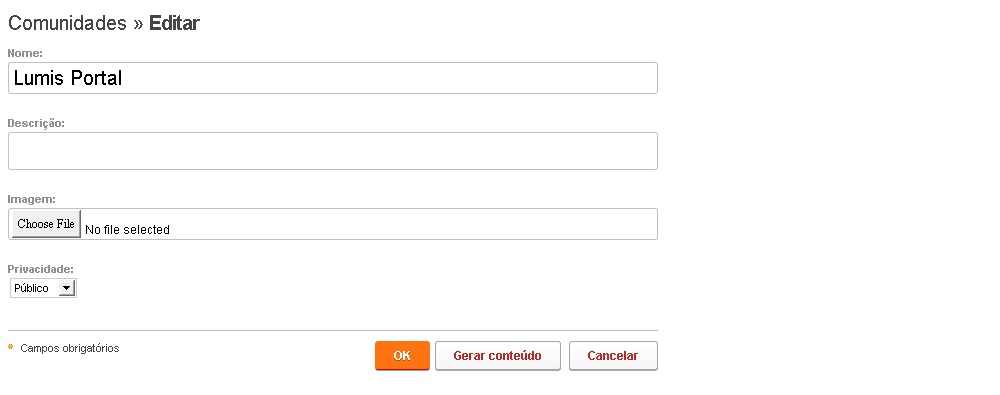This screenshot has height=395, width=1000.
Task: Go back to the Comunidades breadcrumb
Action: coord(67,24)
